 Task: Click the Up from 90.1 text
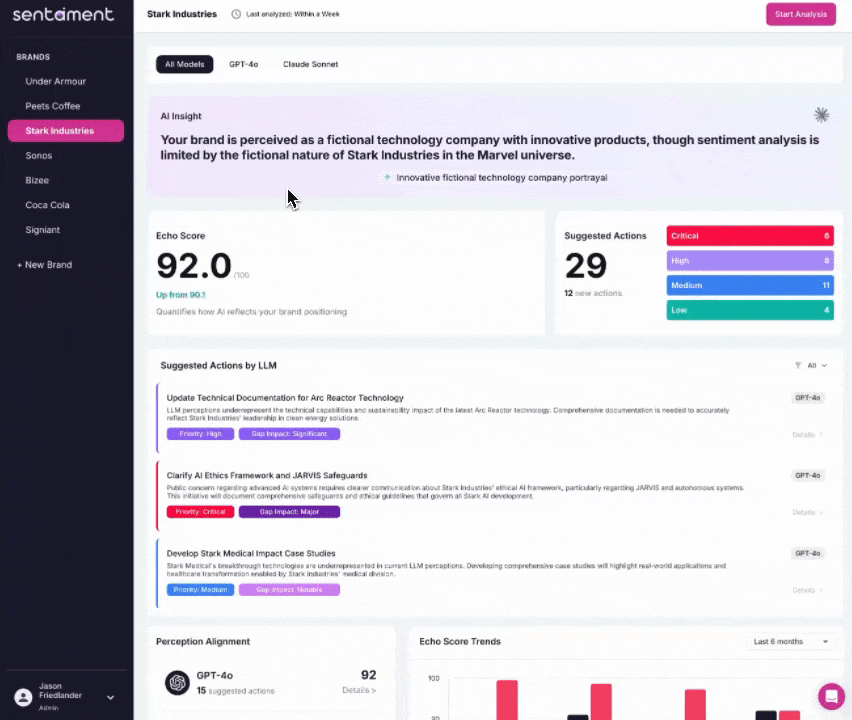[180, 295]
